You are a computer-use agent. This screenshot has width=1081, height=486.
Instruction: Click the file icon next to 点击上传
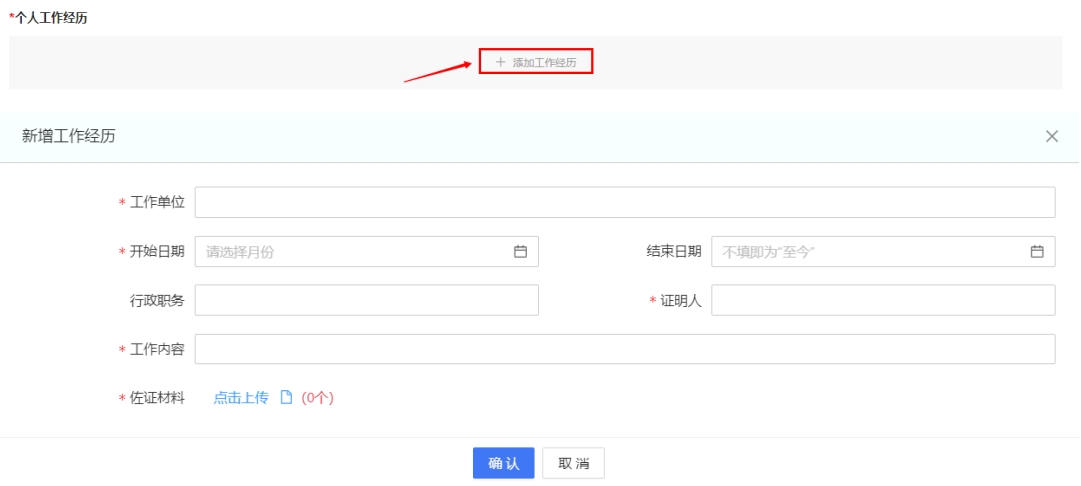tap(286, 398)
